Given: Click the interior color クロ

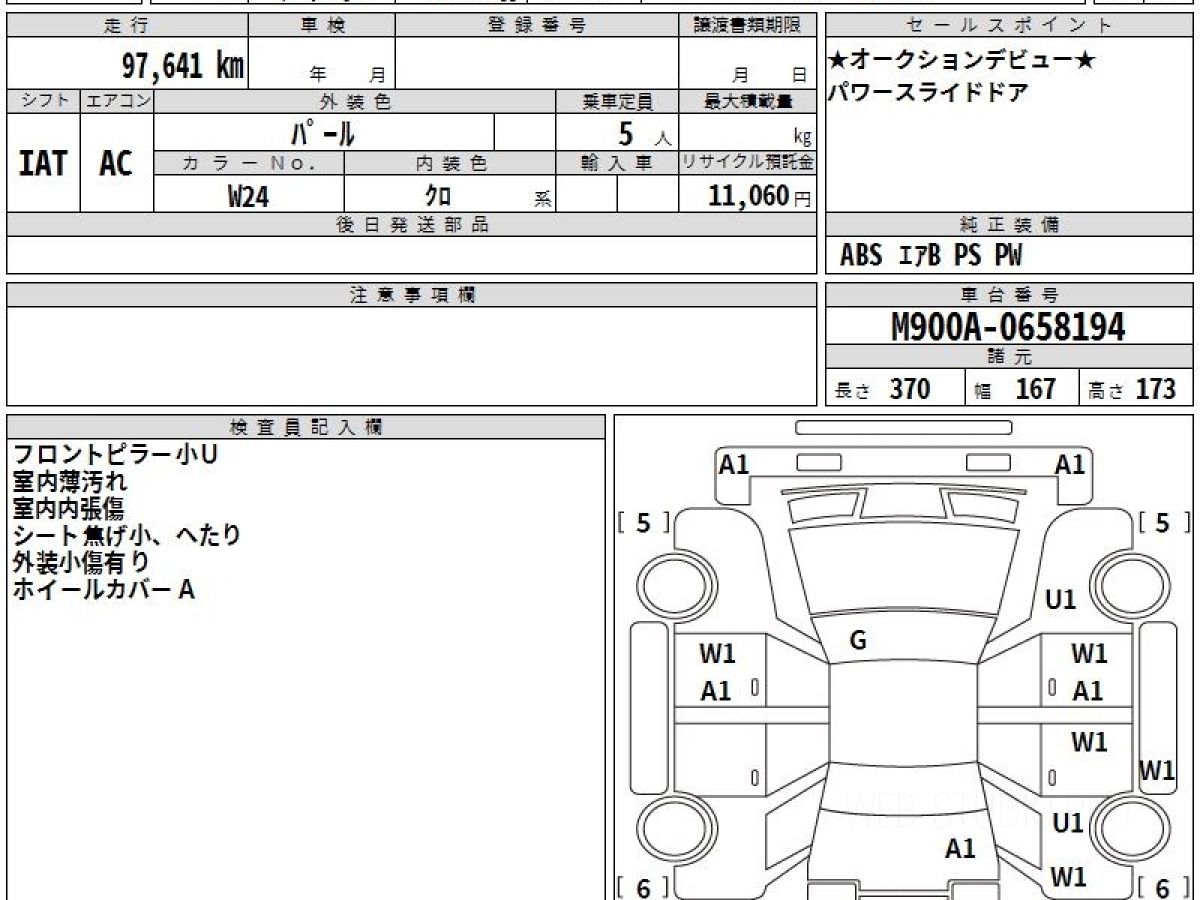Looking at the screenshot, I should (x=438, y=197).
